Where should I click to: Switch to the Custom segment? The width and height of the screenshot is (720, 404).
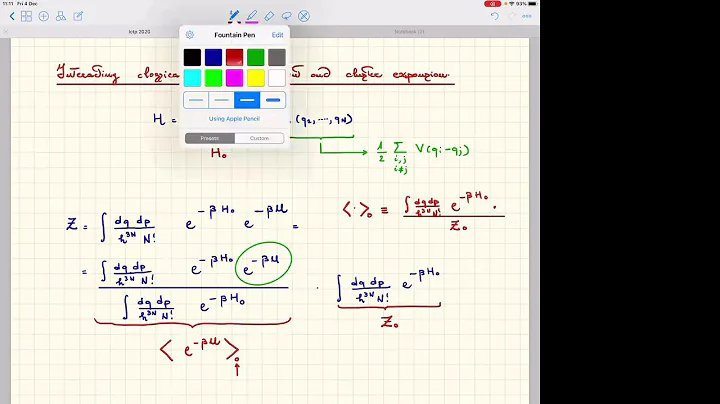(x=259, y=138)
